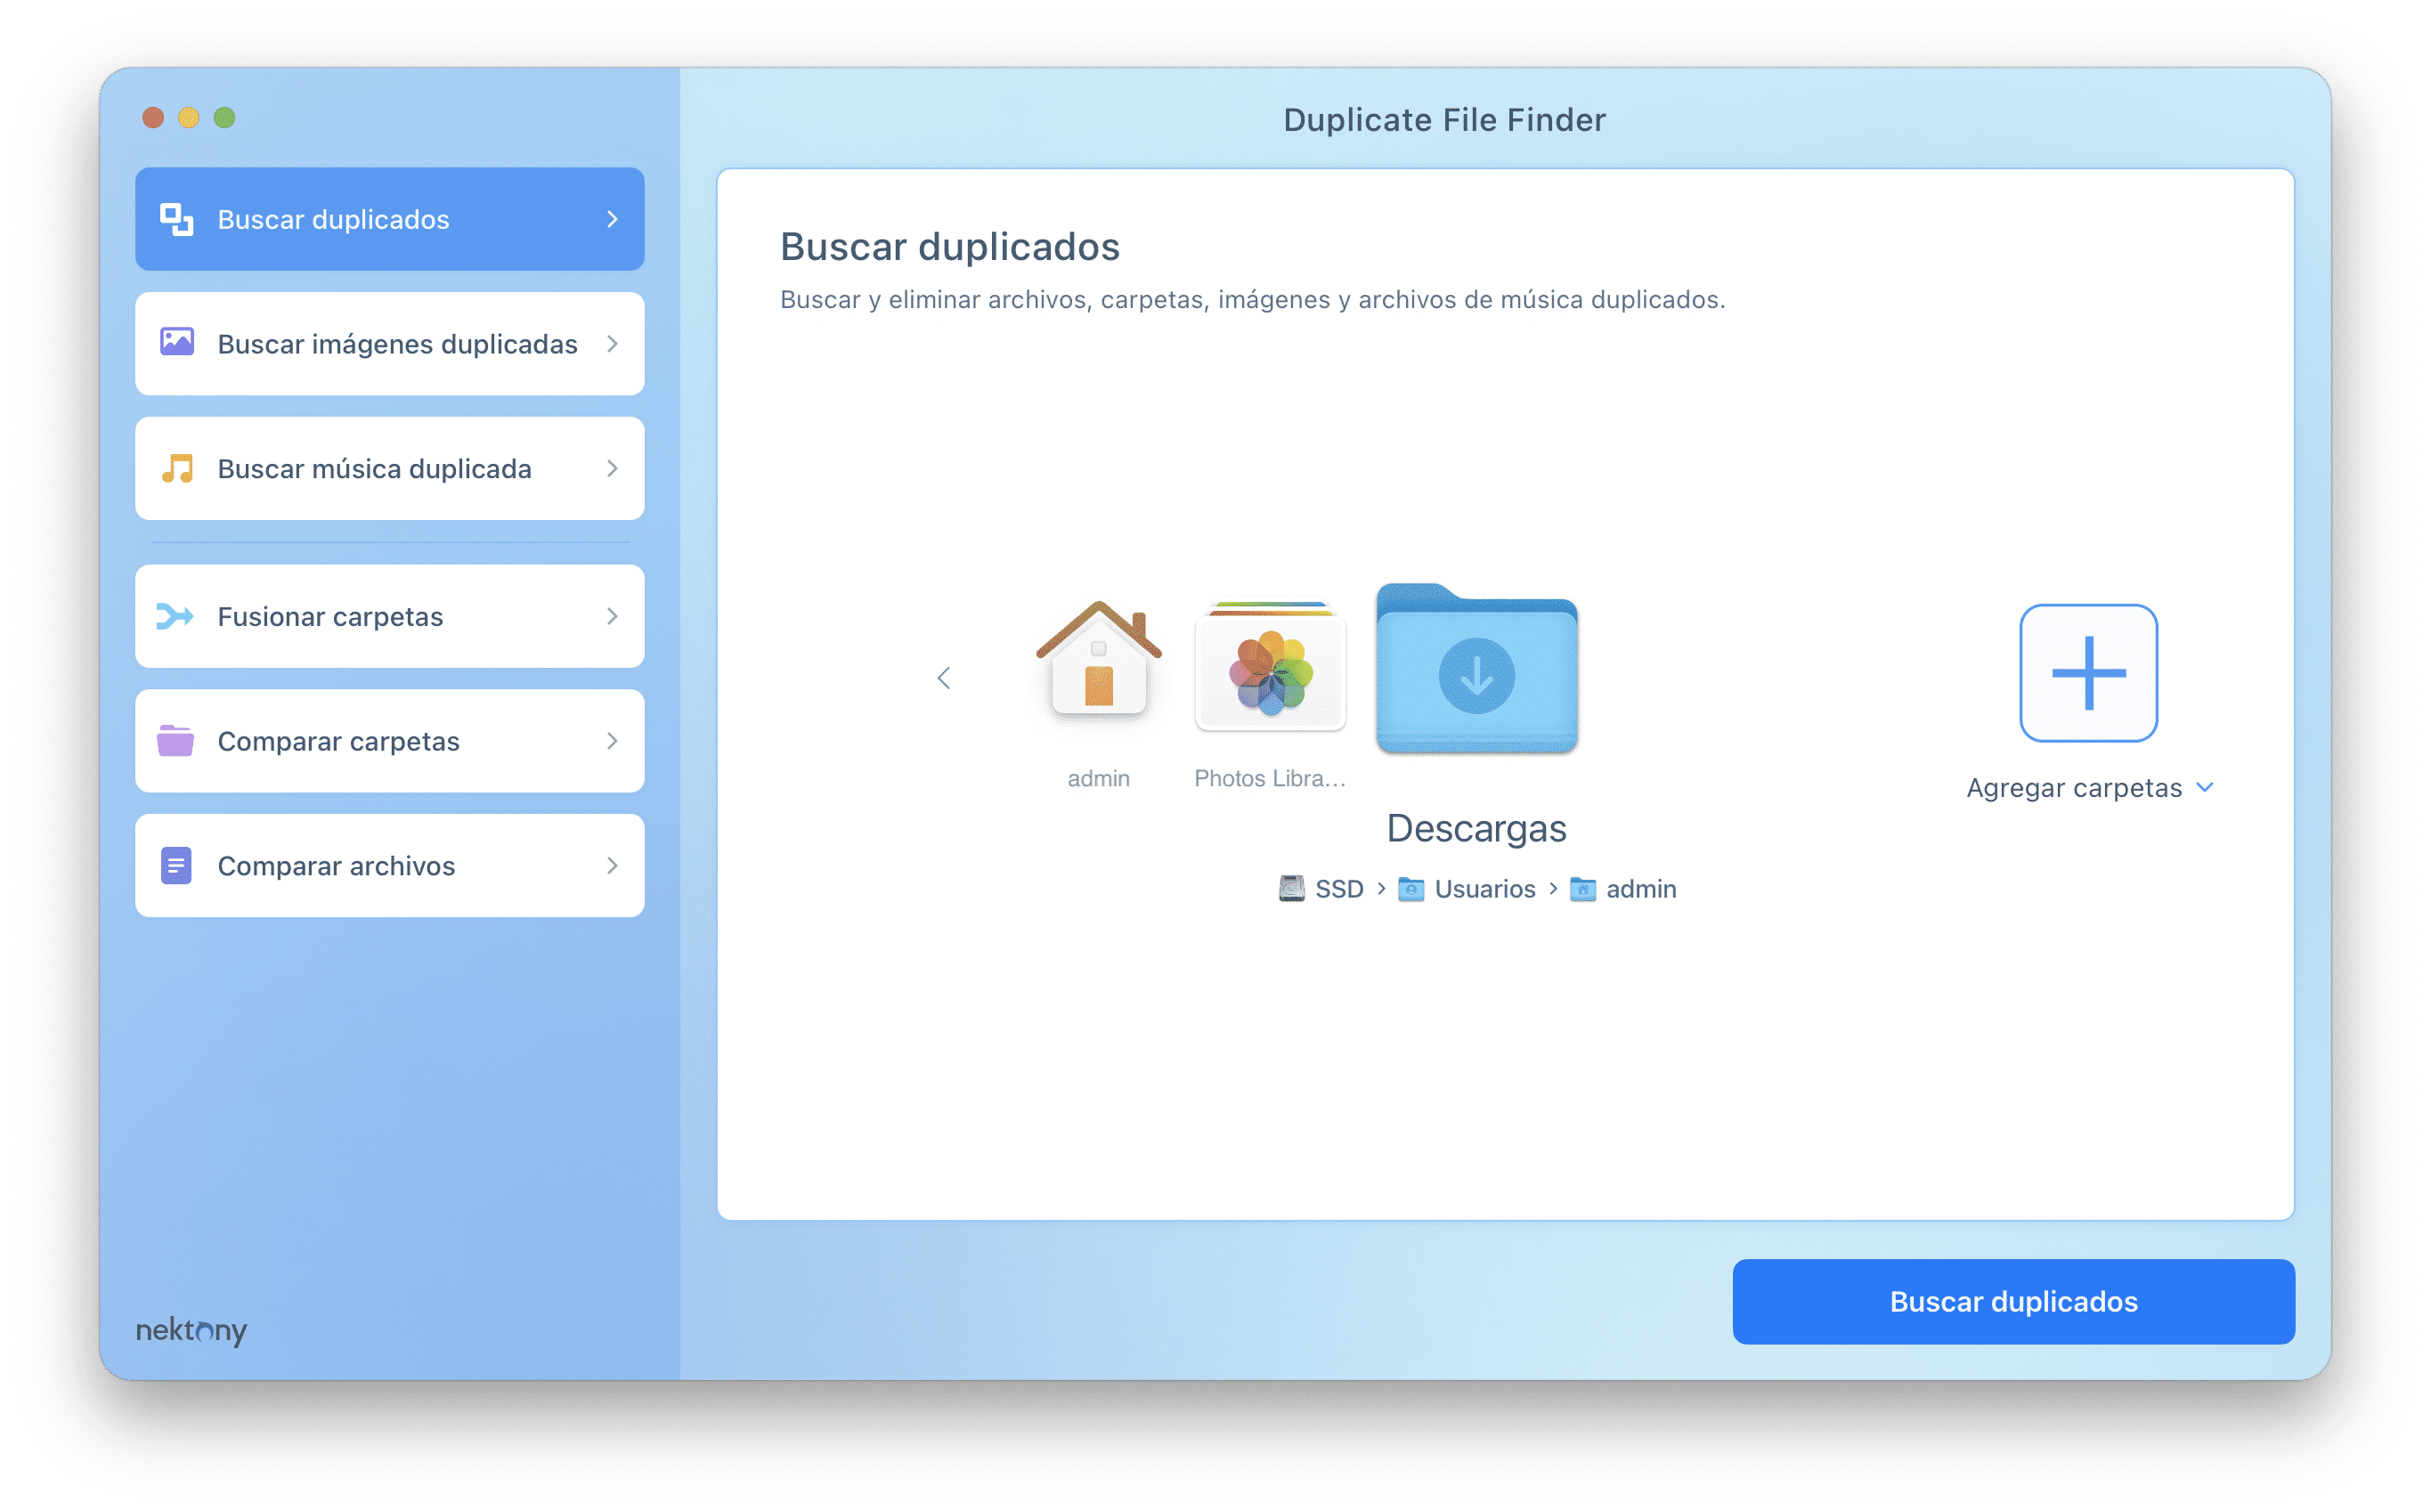Click the chevron on Comparar archivos
Viewport: 2431px width, 1512px height.
coord(612,865)
